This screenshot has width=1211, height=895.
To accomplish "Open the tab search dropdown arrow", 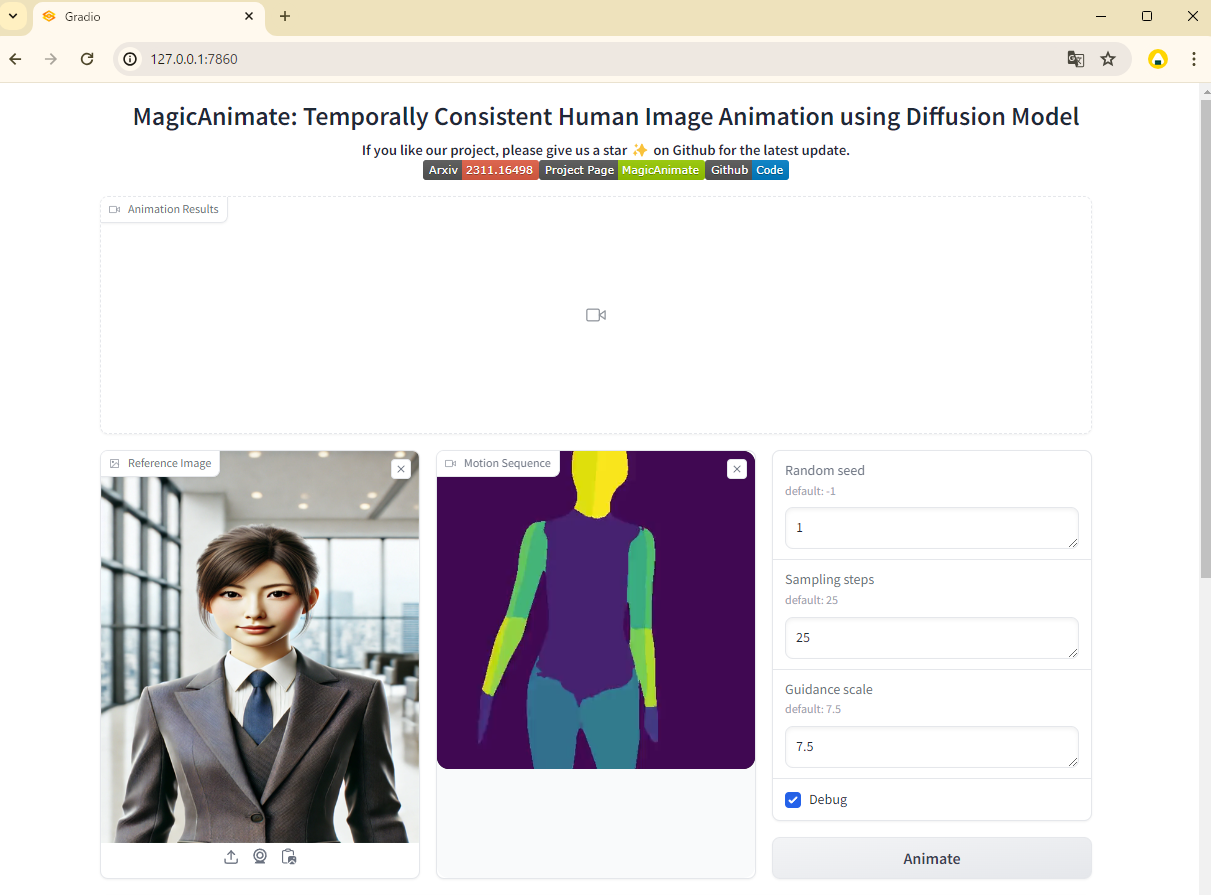I will [x=13, y=16].
